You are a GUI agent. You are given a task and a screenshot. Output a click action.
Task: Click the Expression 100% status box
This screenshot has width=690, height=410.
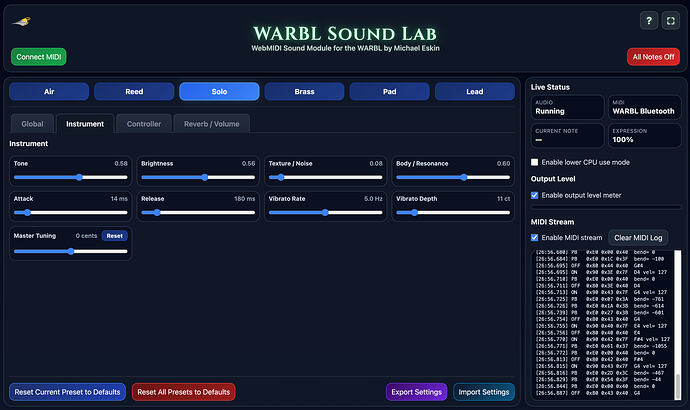(644, 135)
